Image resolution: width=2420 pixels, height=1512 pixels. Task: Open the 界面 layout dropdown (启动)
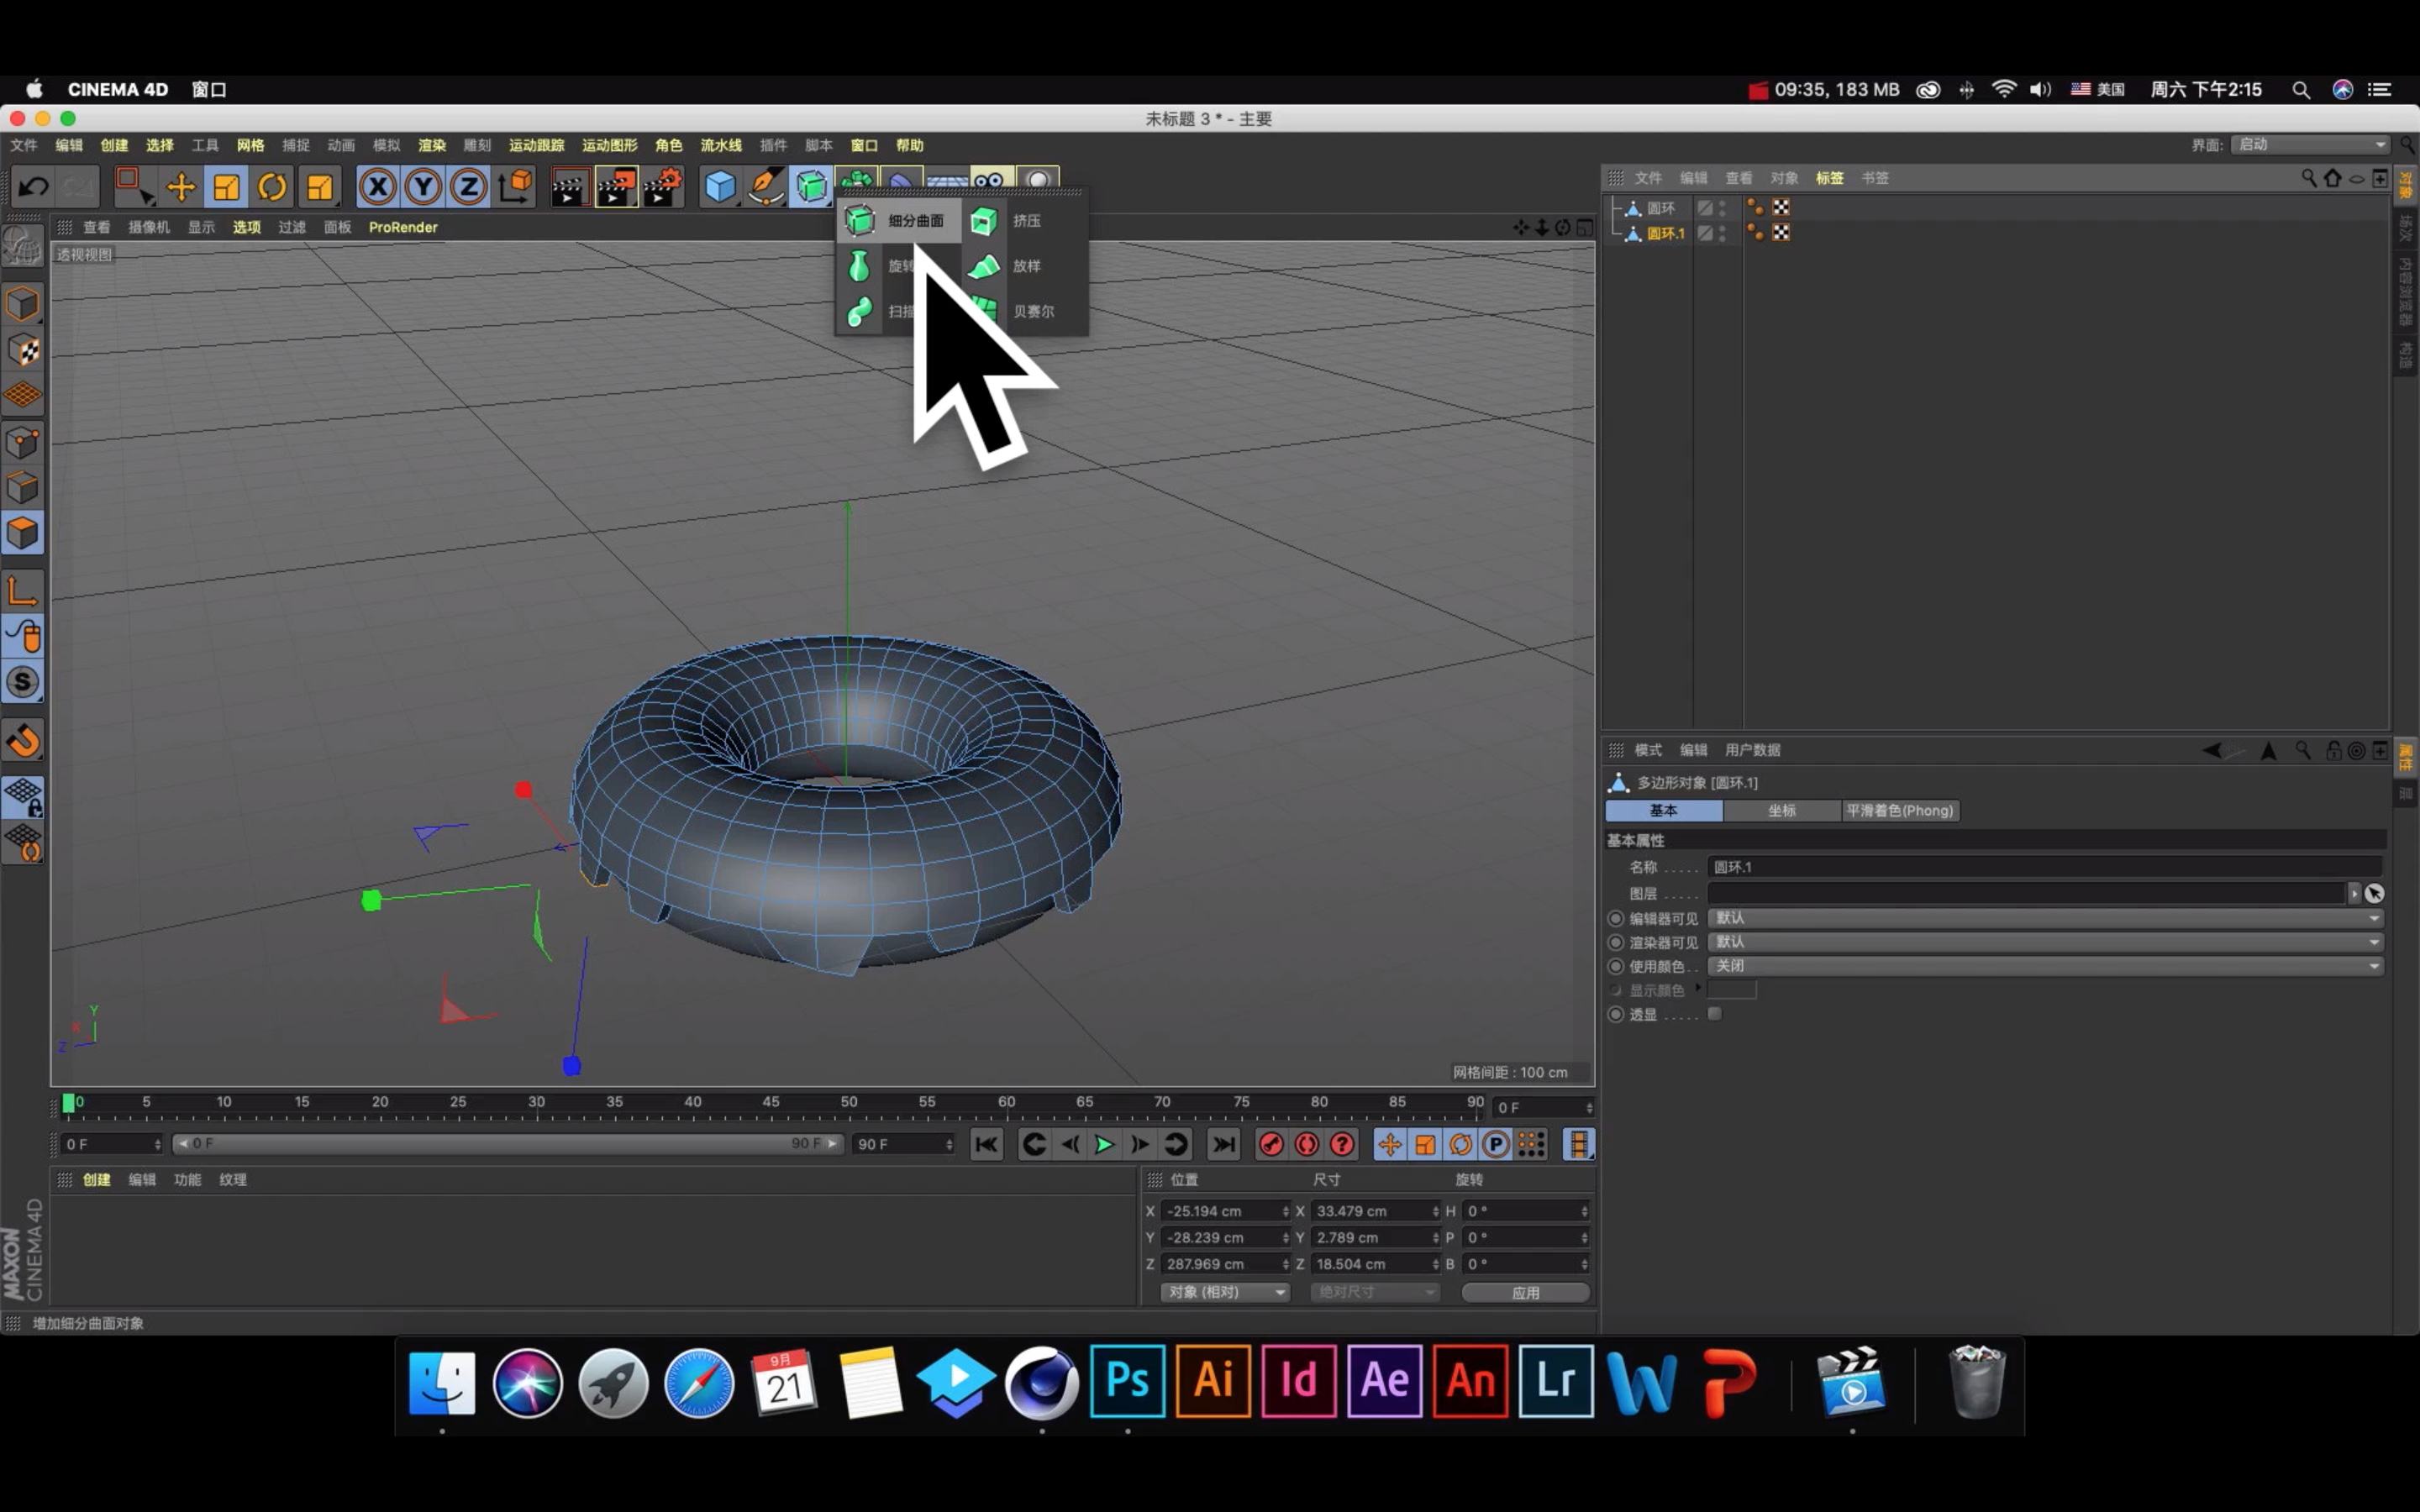pos(2310,145)
